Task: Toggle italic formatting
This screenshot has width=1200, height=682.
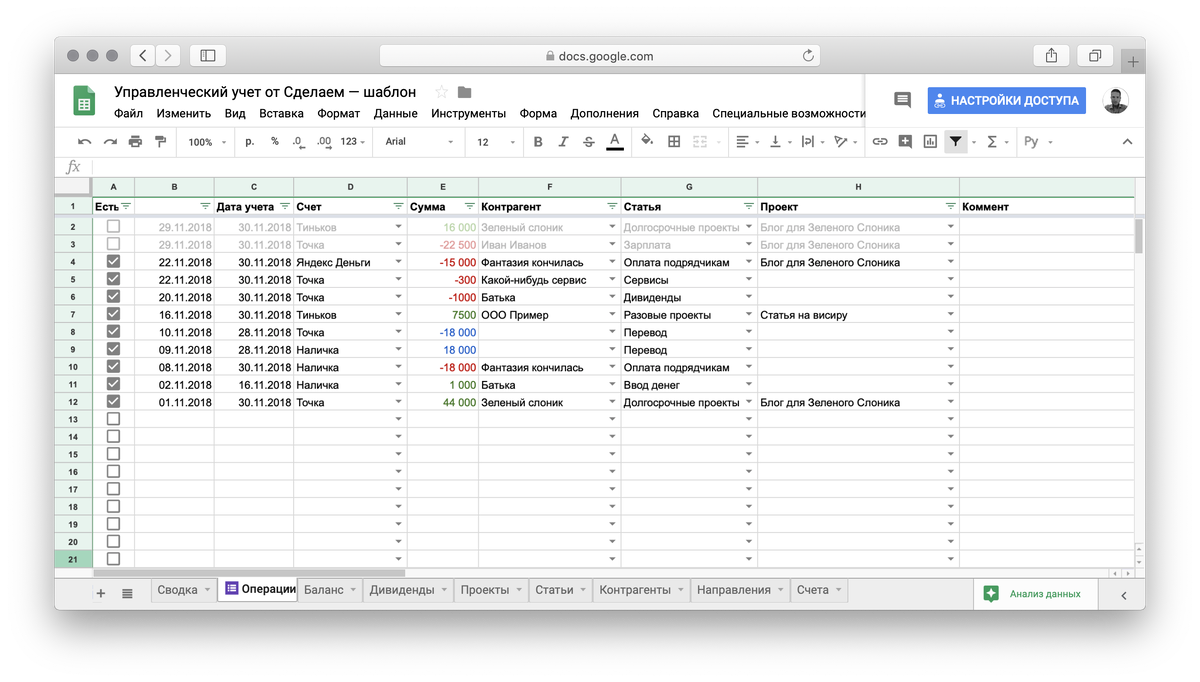Action: pos(563,142)
